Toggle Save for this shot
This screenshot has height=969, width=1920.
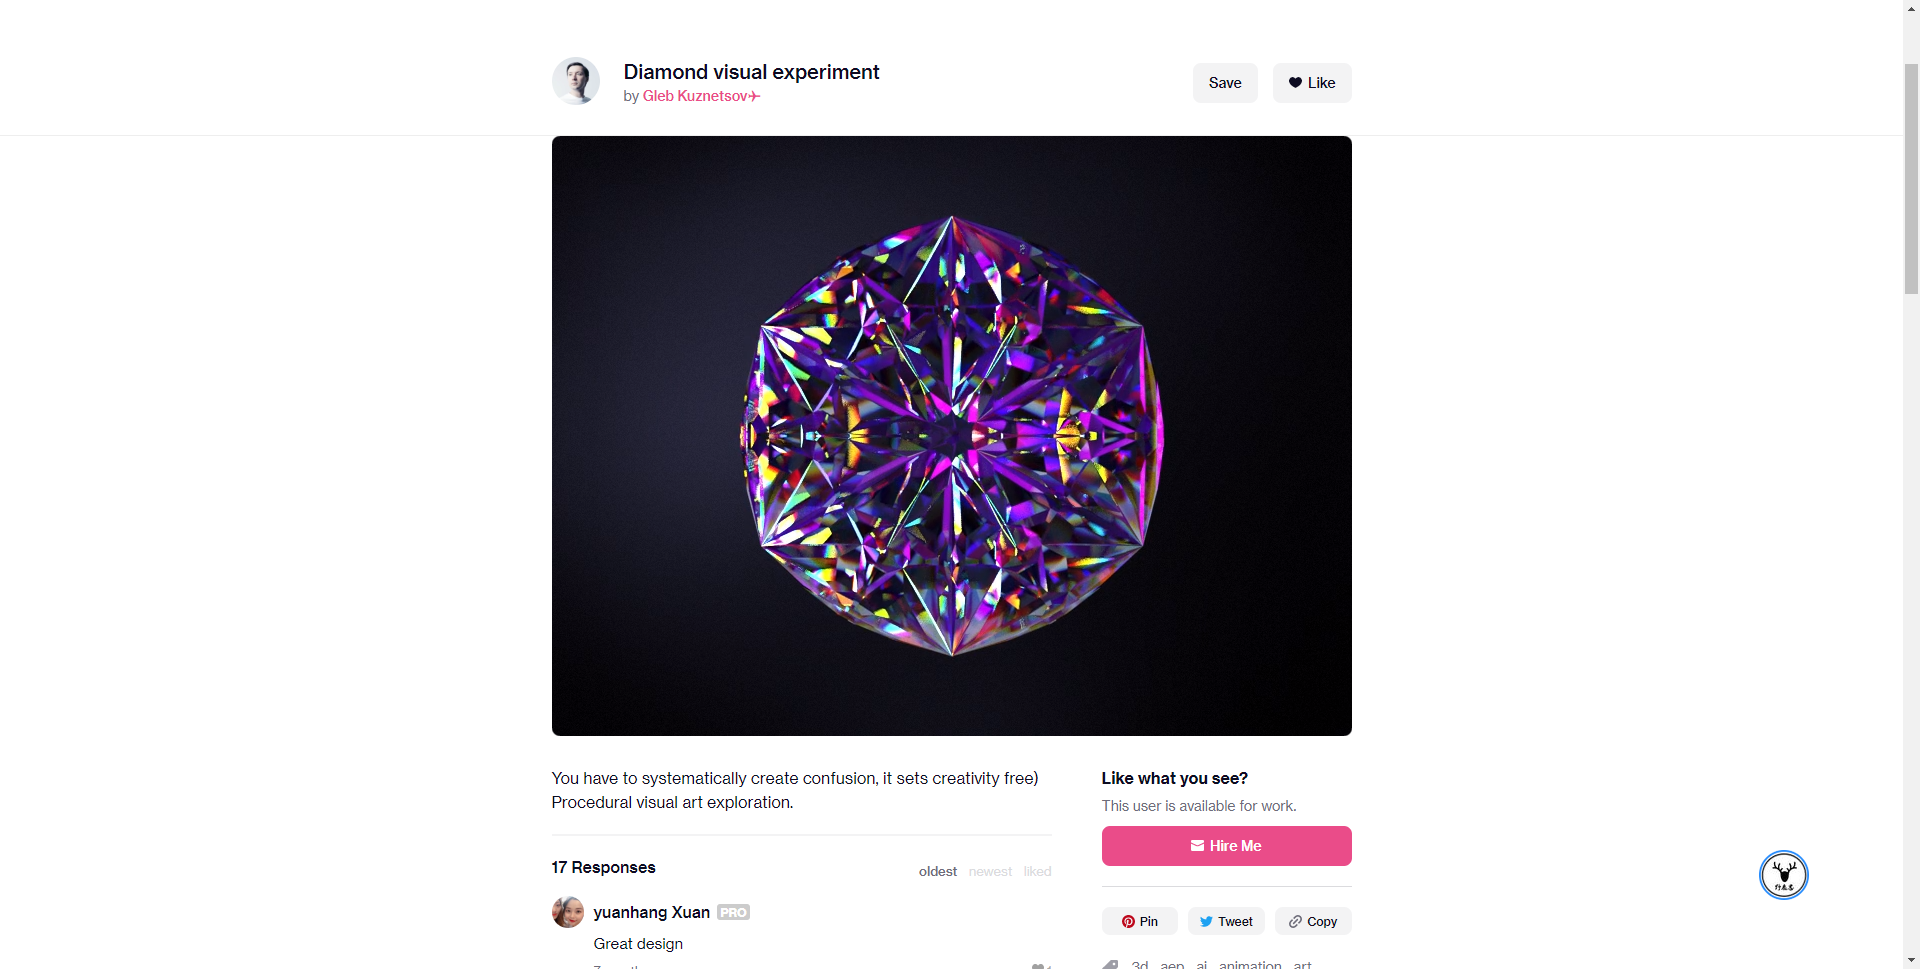pyautogui.click(x=1225, y=82)
